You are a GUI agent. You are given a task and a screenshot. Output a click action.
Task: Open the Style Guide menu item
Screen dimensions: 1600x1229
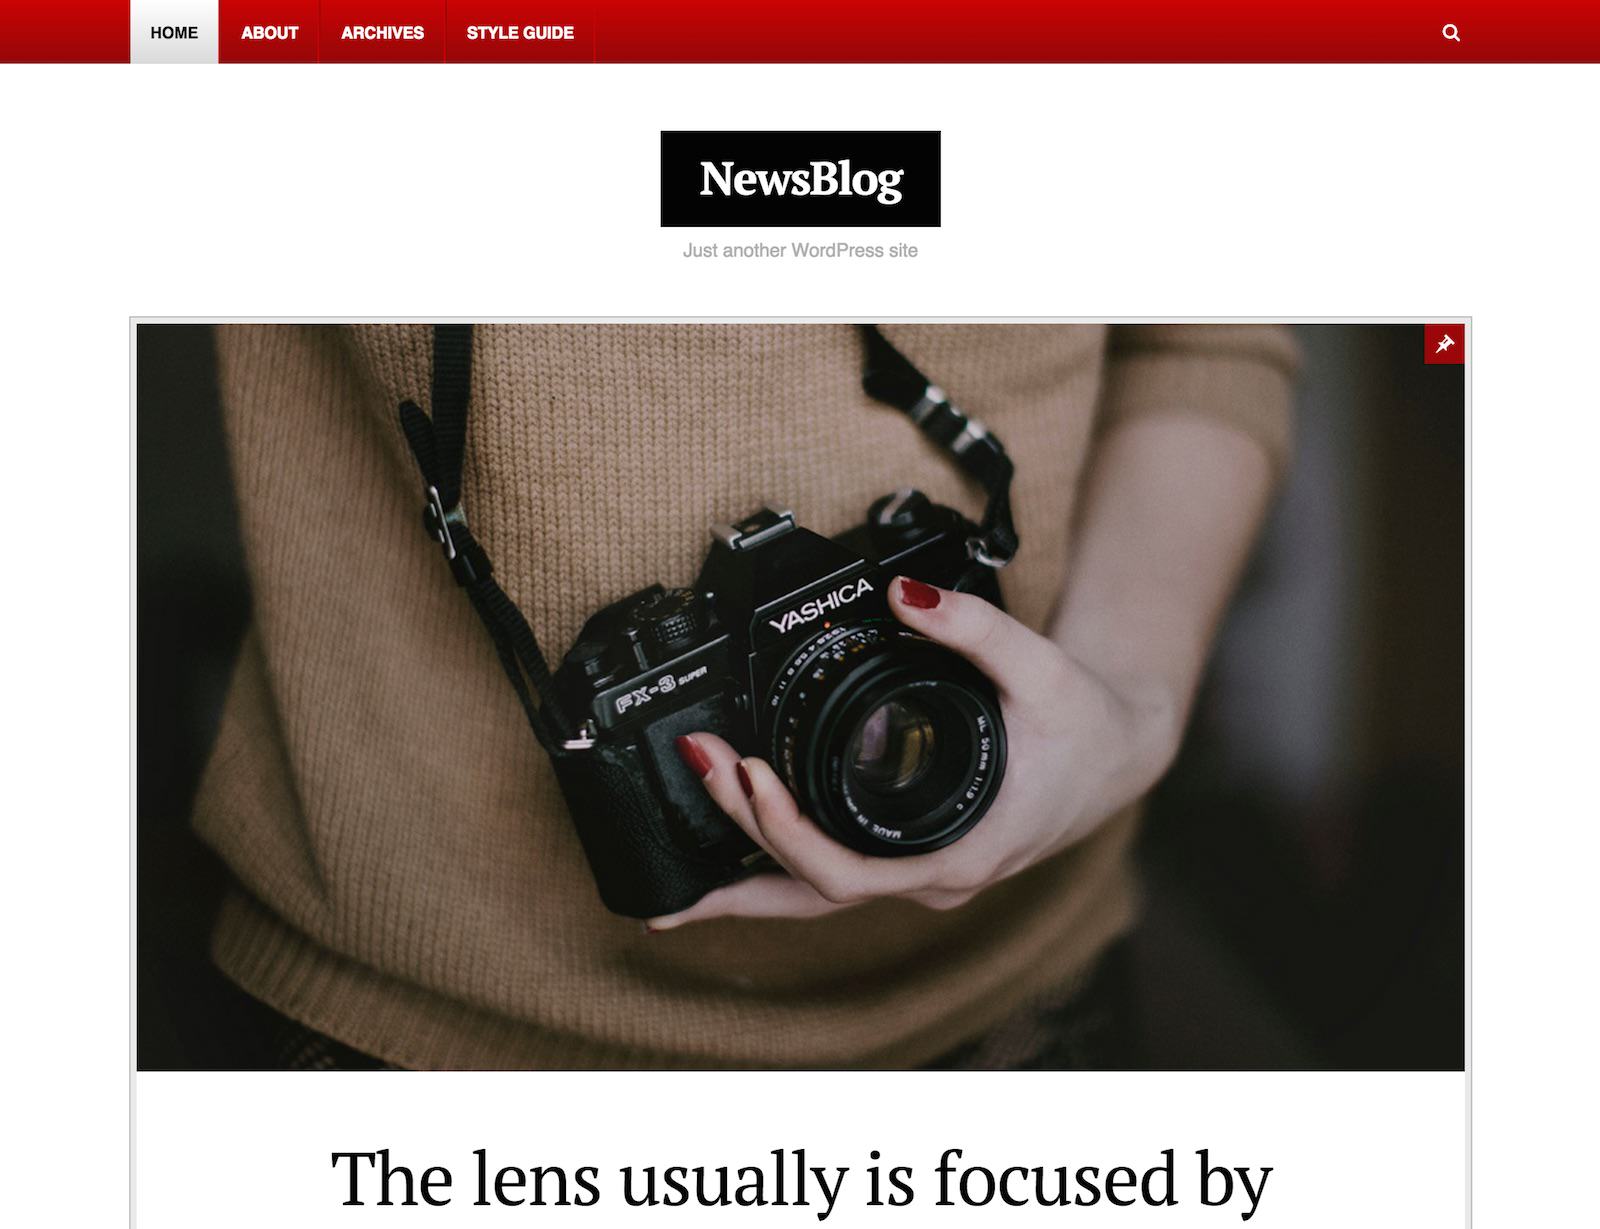coord(520,32)
